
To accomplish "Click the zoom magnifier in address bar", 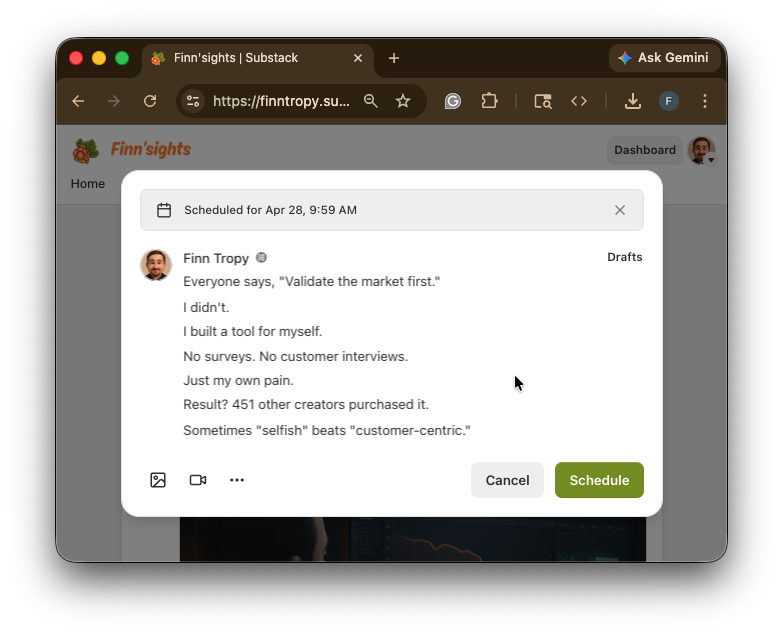I will click(x=370, y=101).
